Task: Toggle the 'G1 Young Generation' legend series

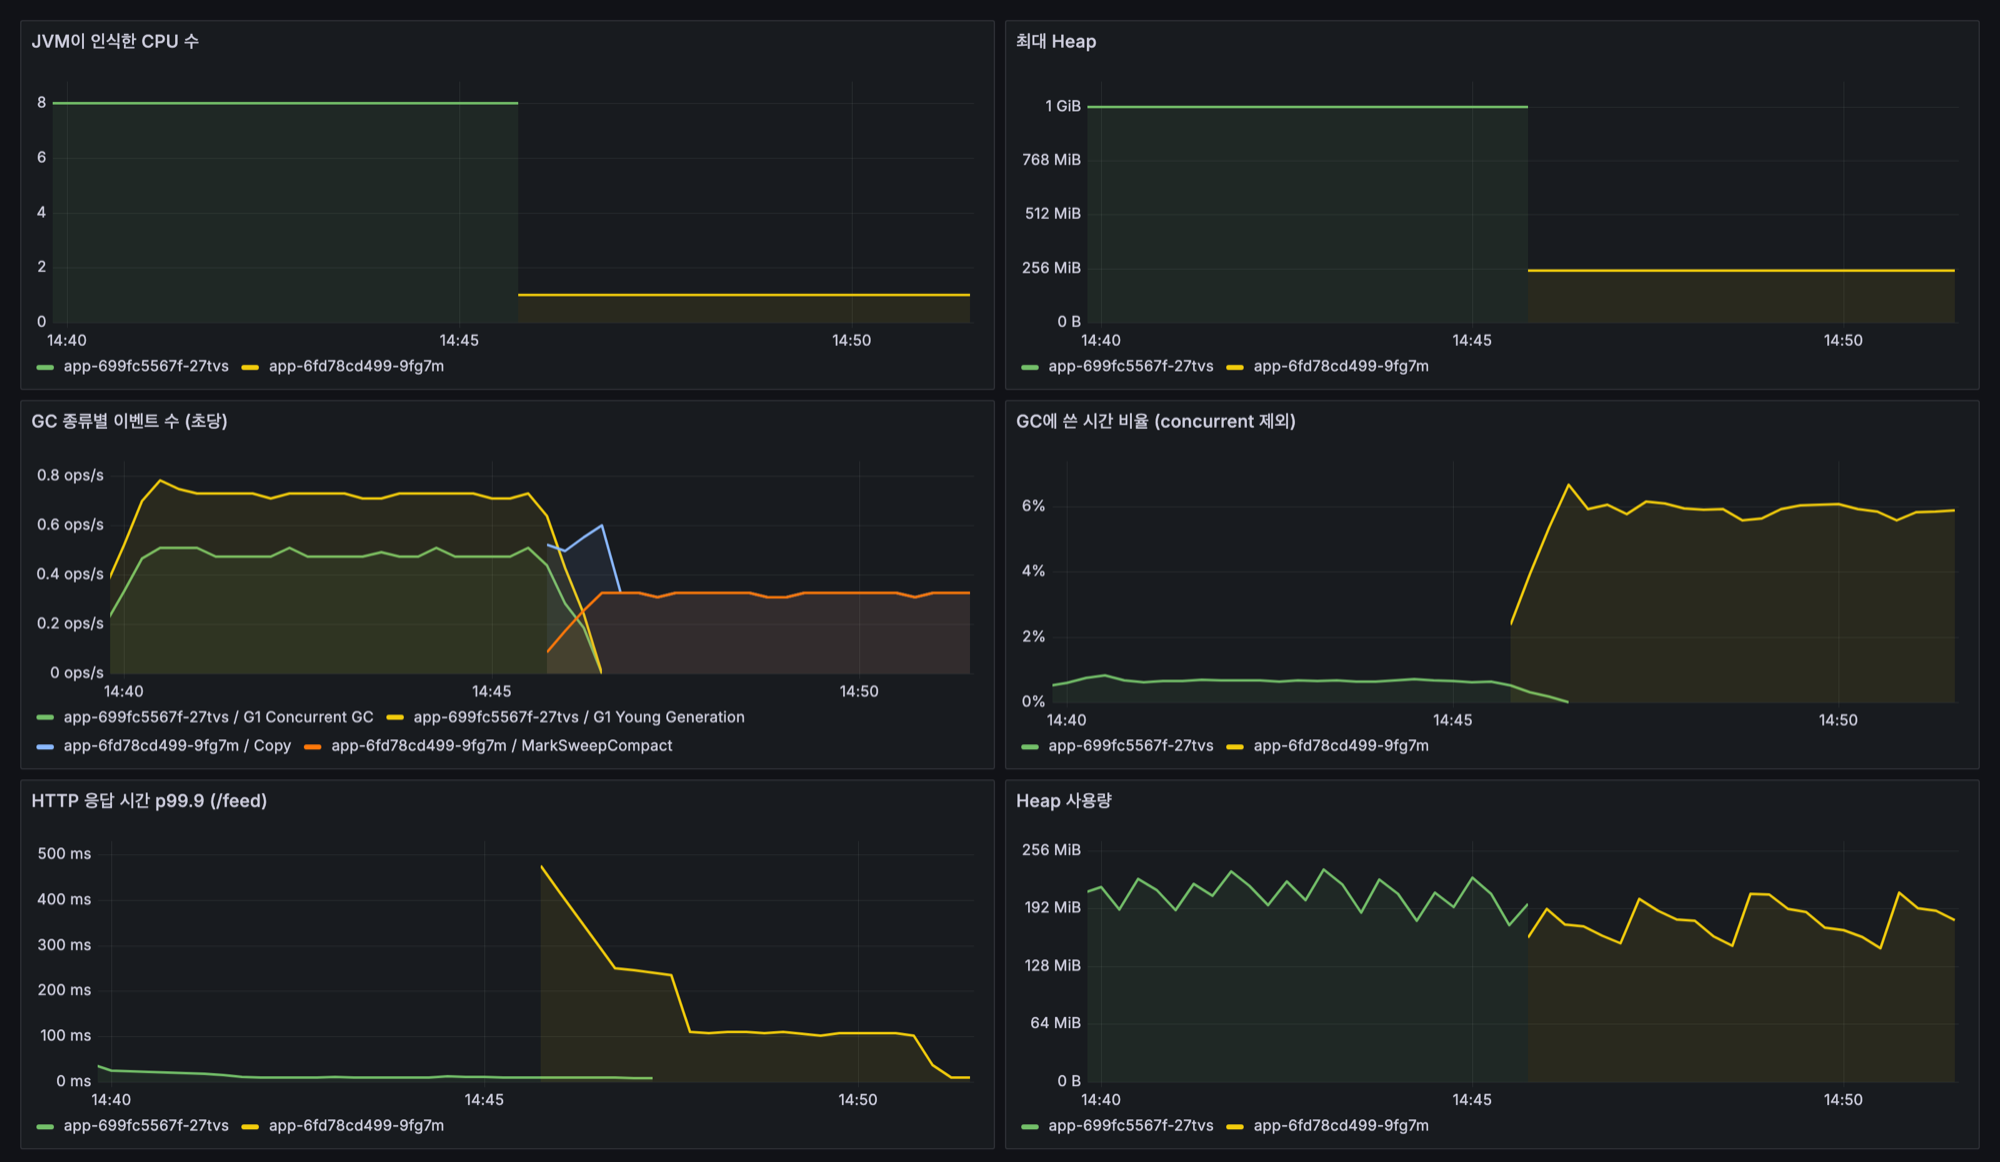Action: 579,717
